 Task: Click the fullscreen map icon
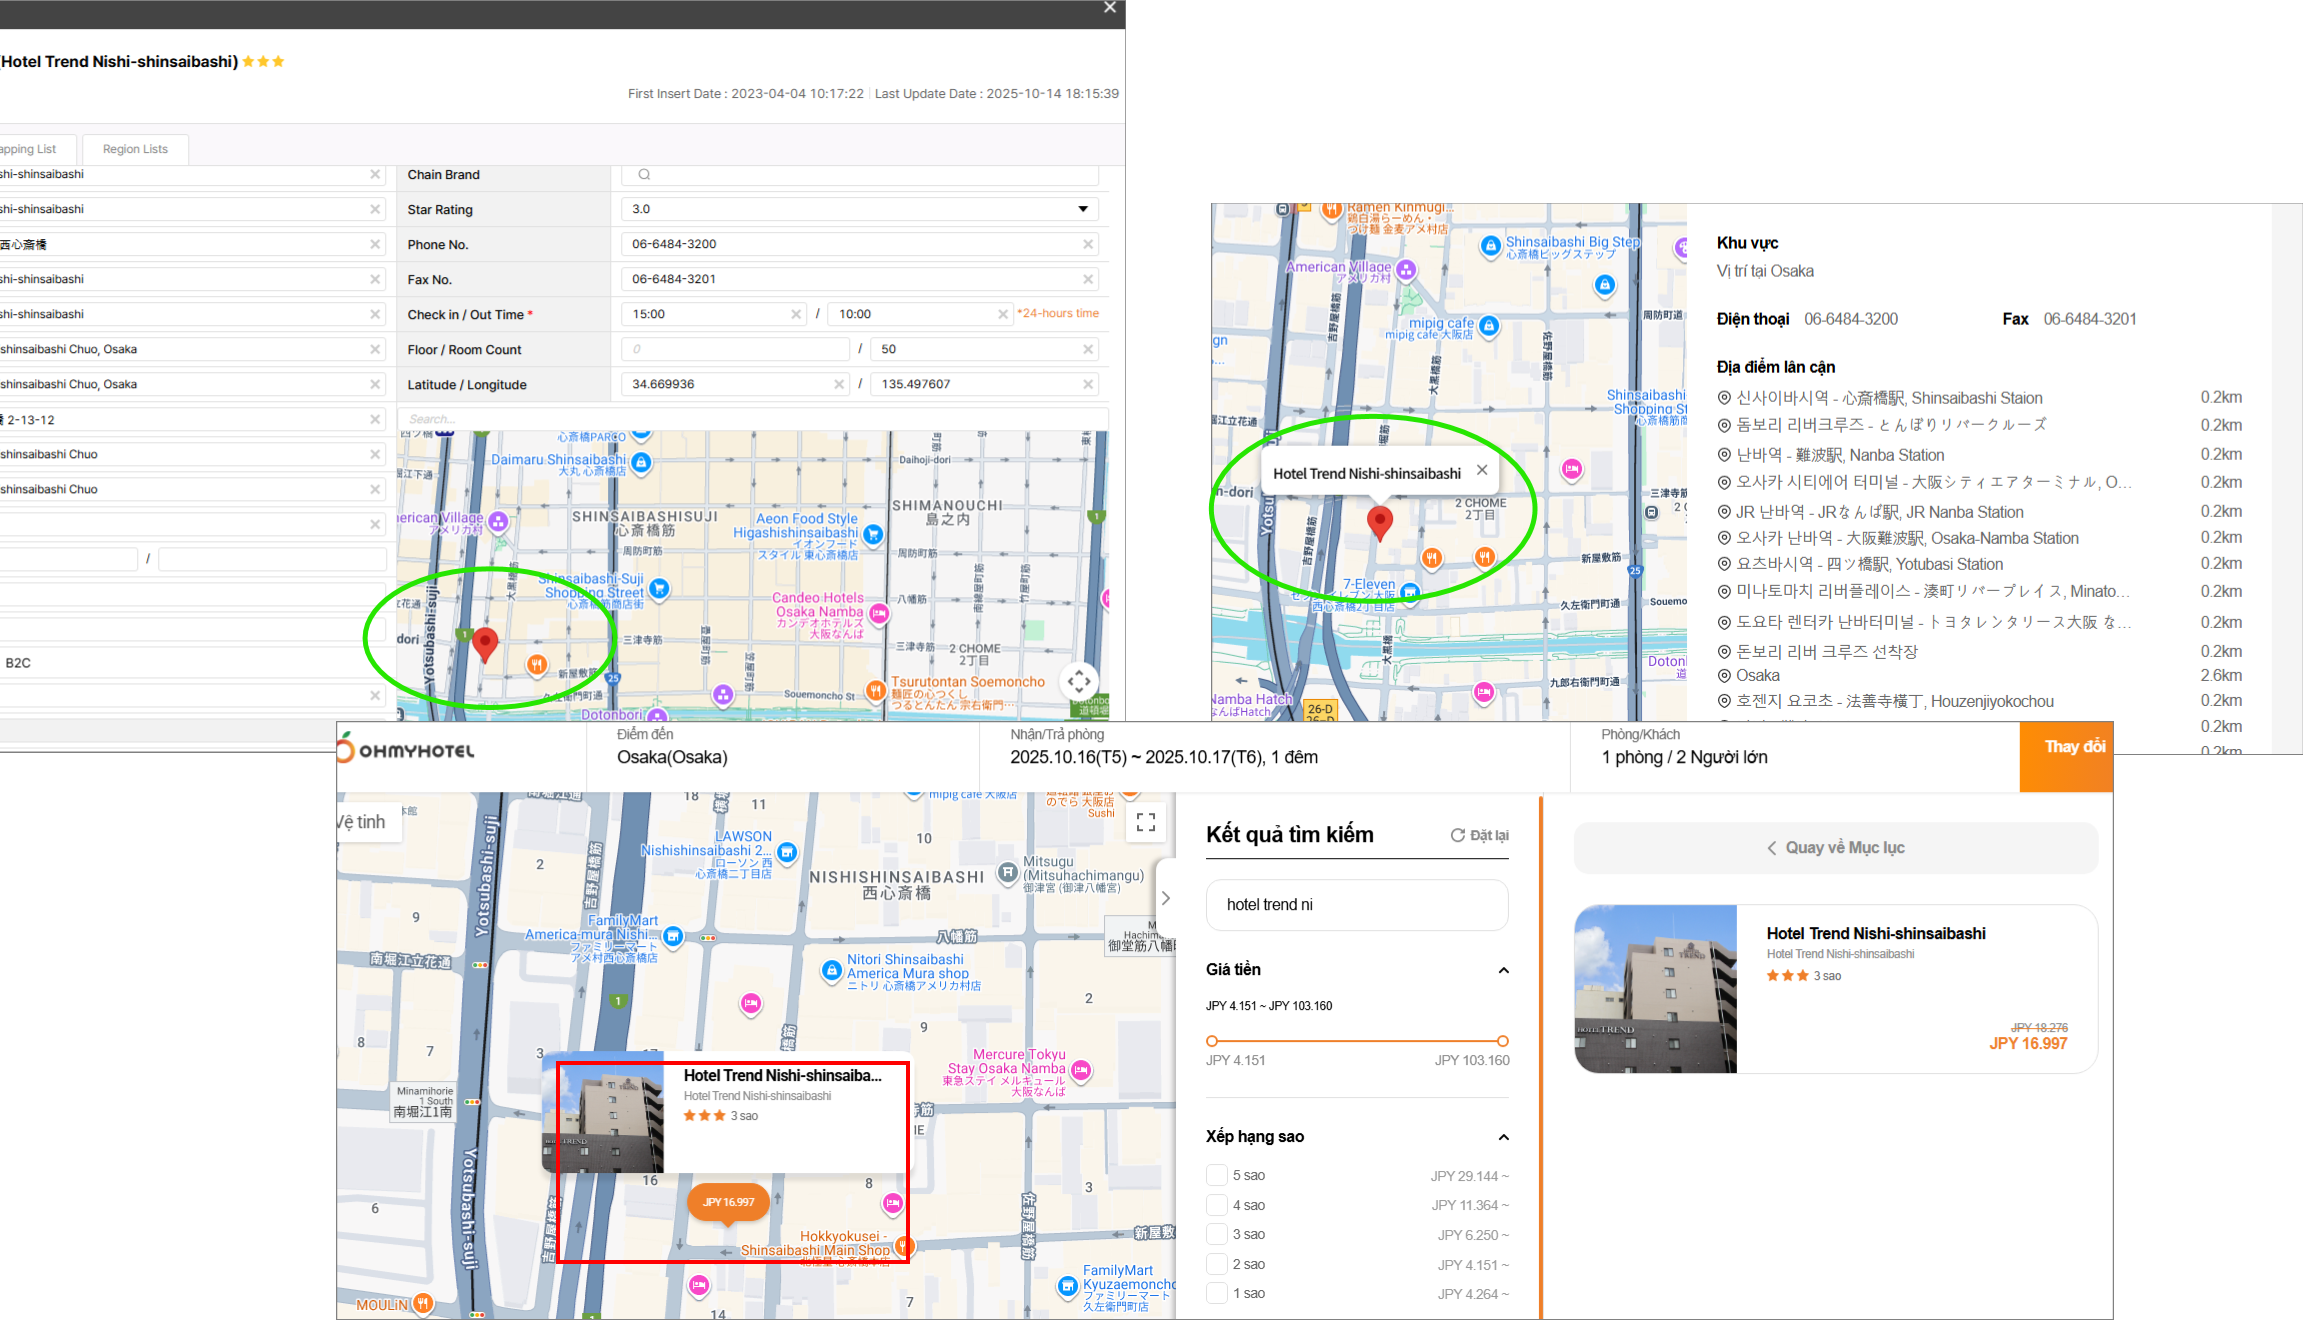(x=1146, y=822)
